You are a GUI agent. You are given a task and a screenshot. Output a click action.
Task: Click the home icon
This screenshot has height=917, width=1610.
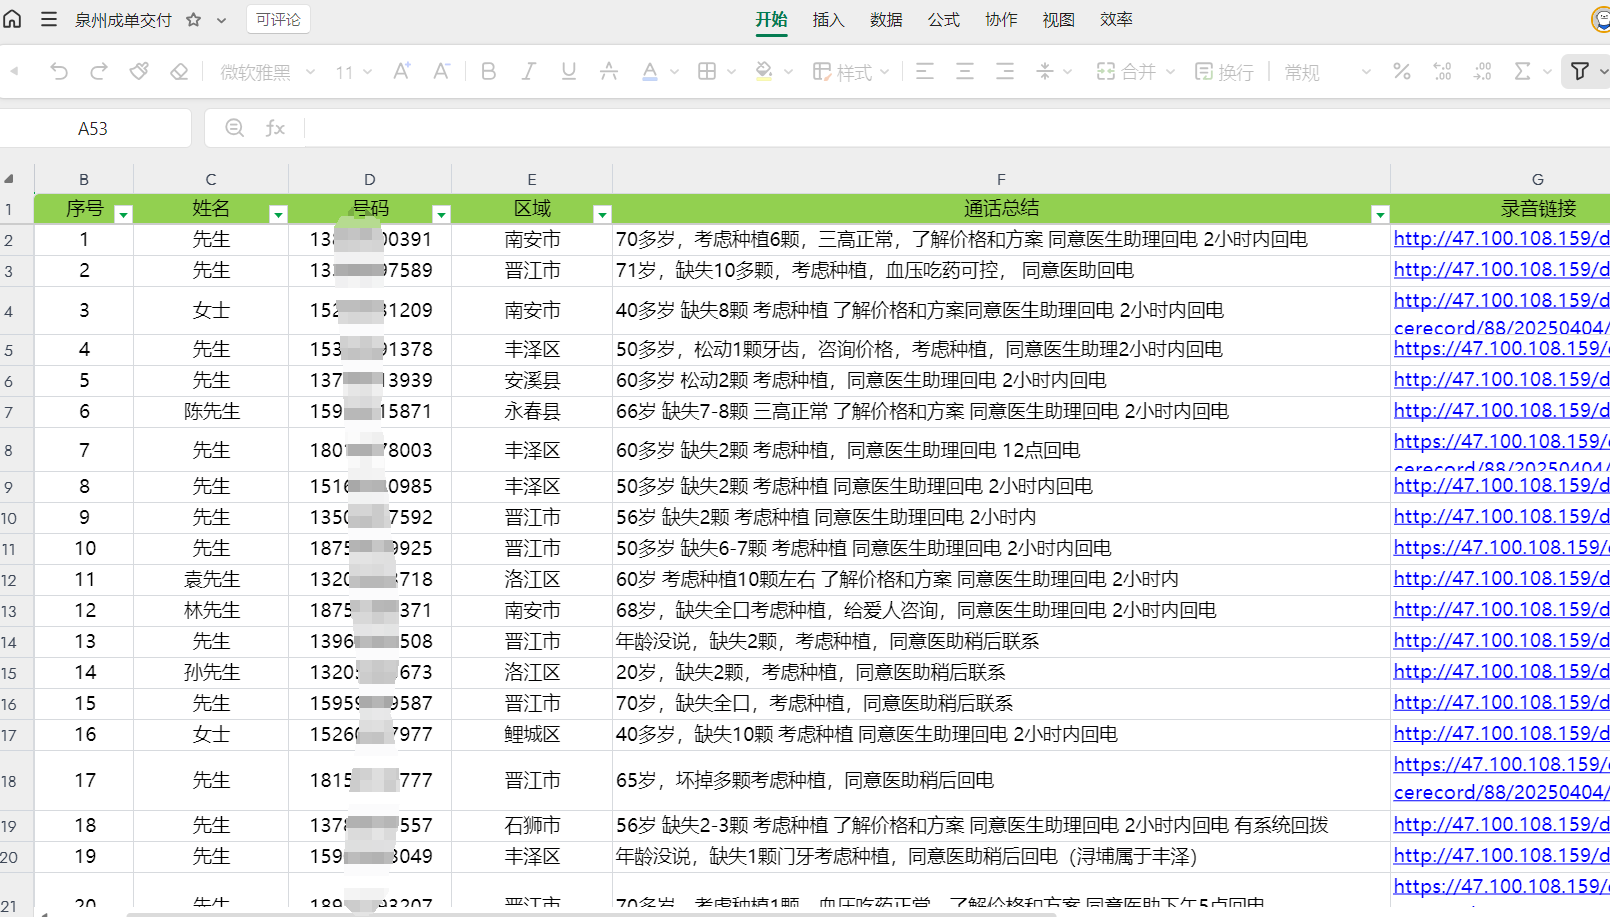point(13,20)
